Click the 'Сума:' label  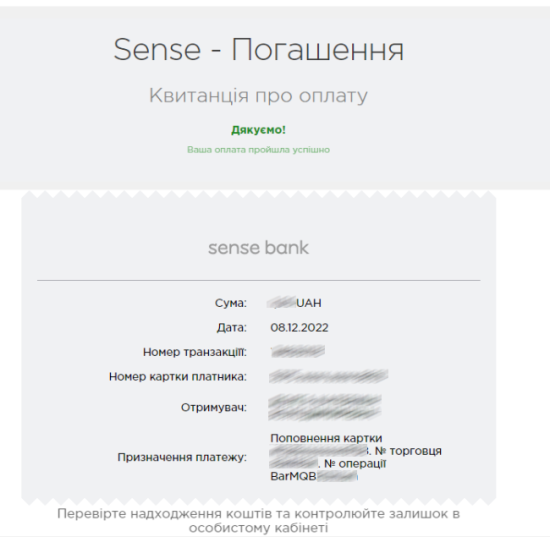tap(231, 303)
